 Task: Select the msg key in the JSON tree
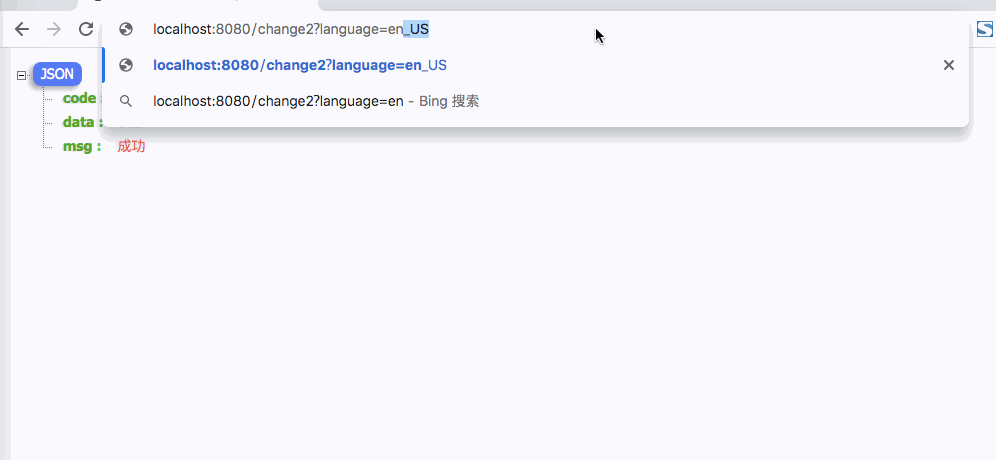tap(82, 147)
